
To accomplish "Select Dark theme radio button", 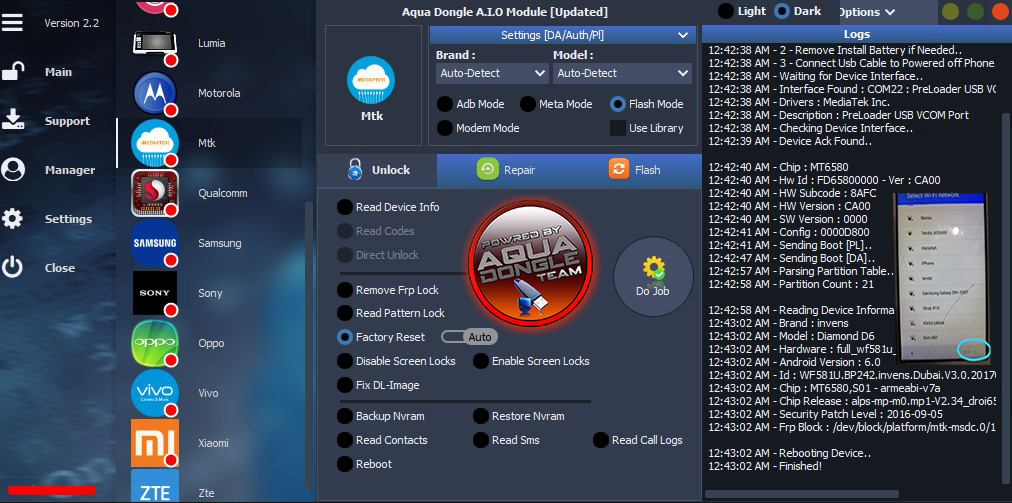I will pyautogui.click(x=782, y=11).
